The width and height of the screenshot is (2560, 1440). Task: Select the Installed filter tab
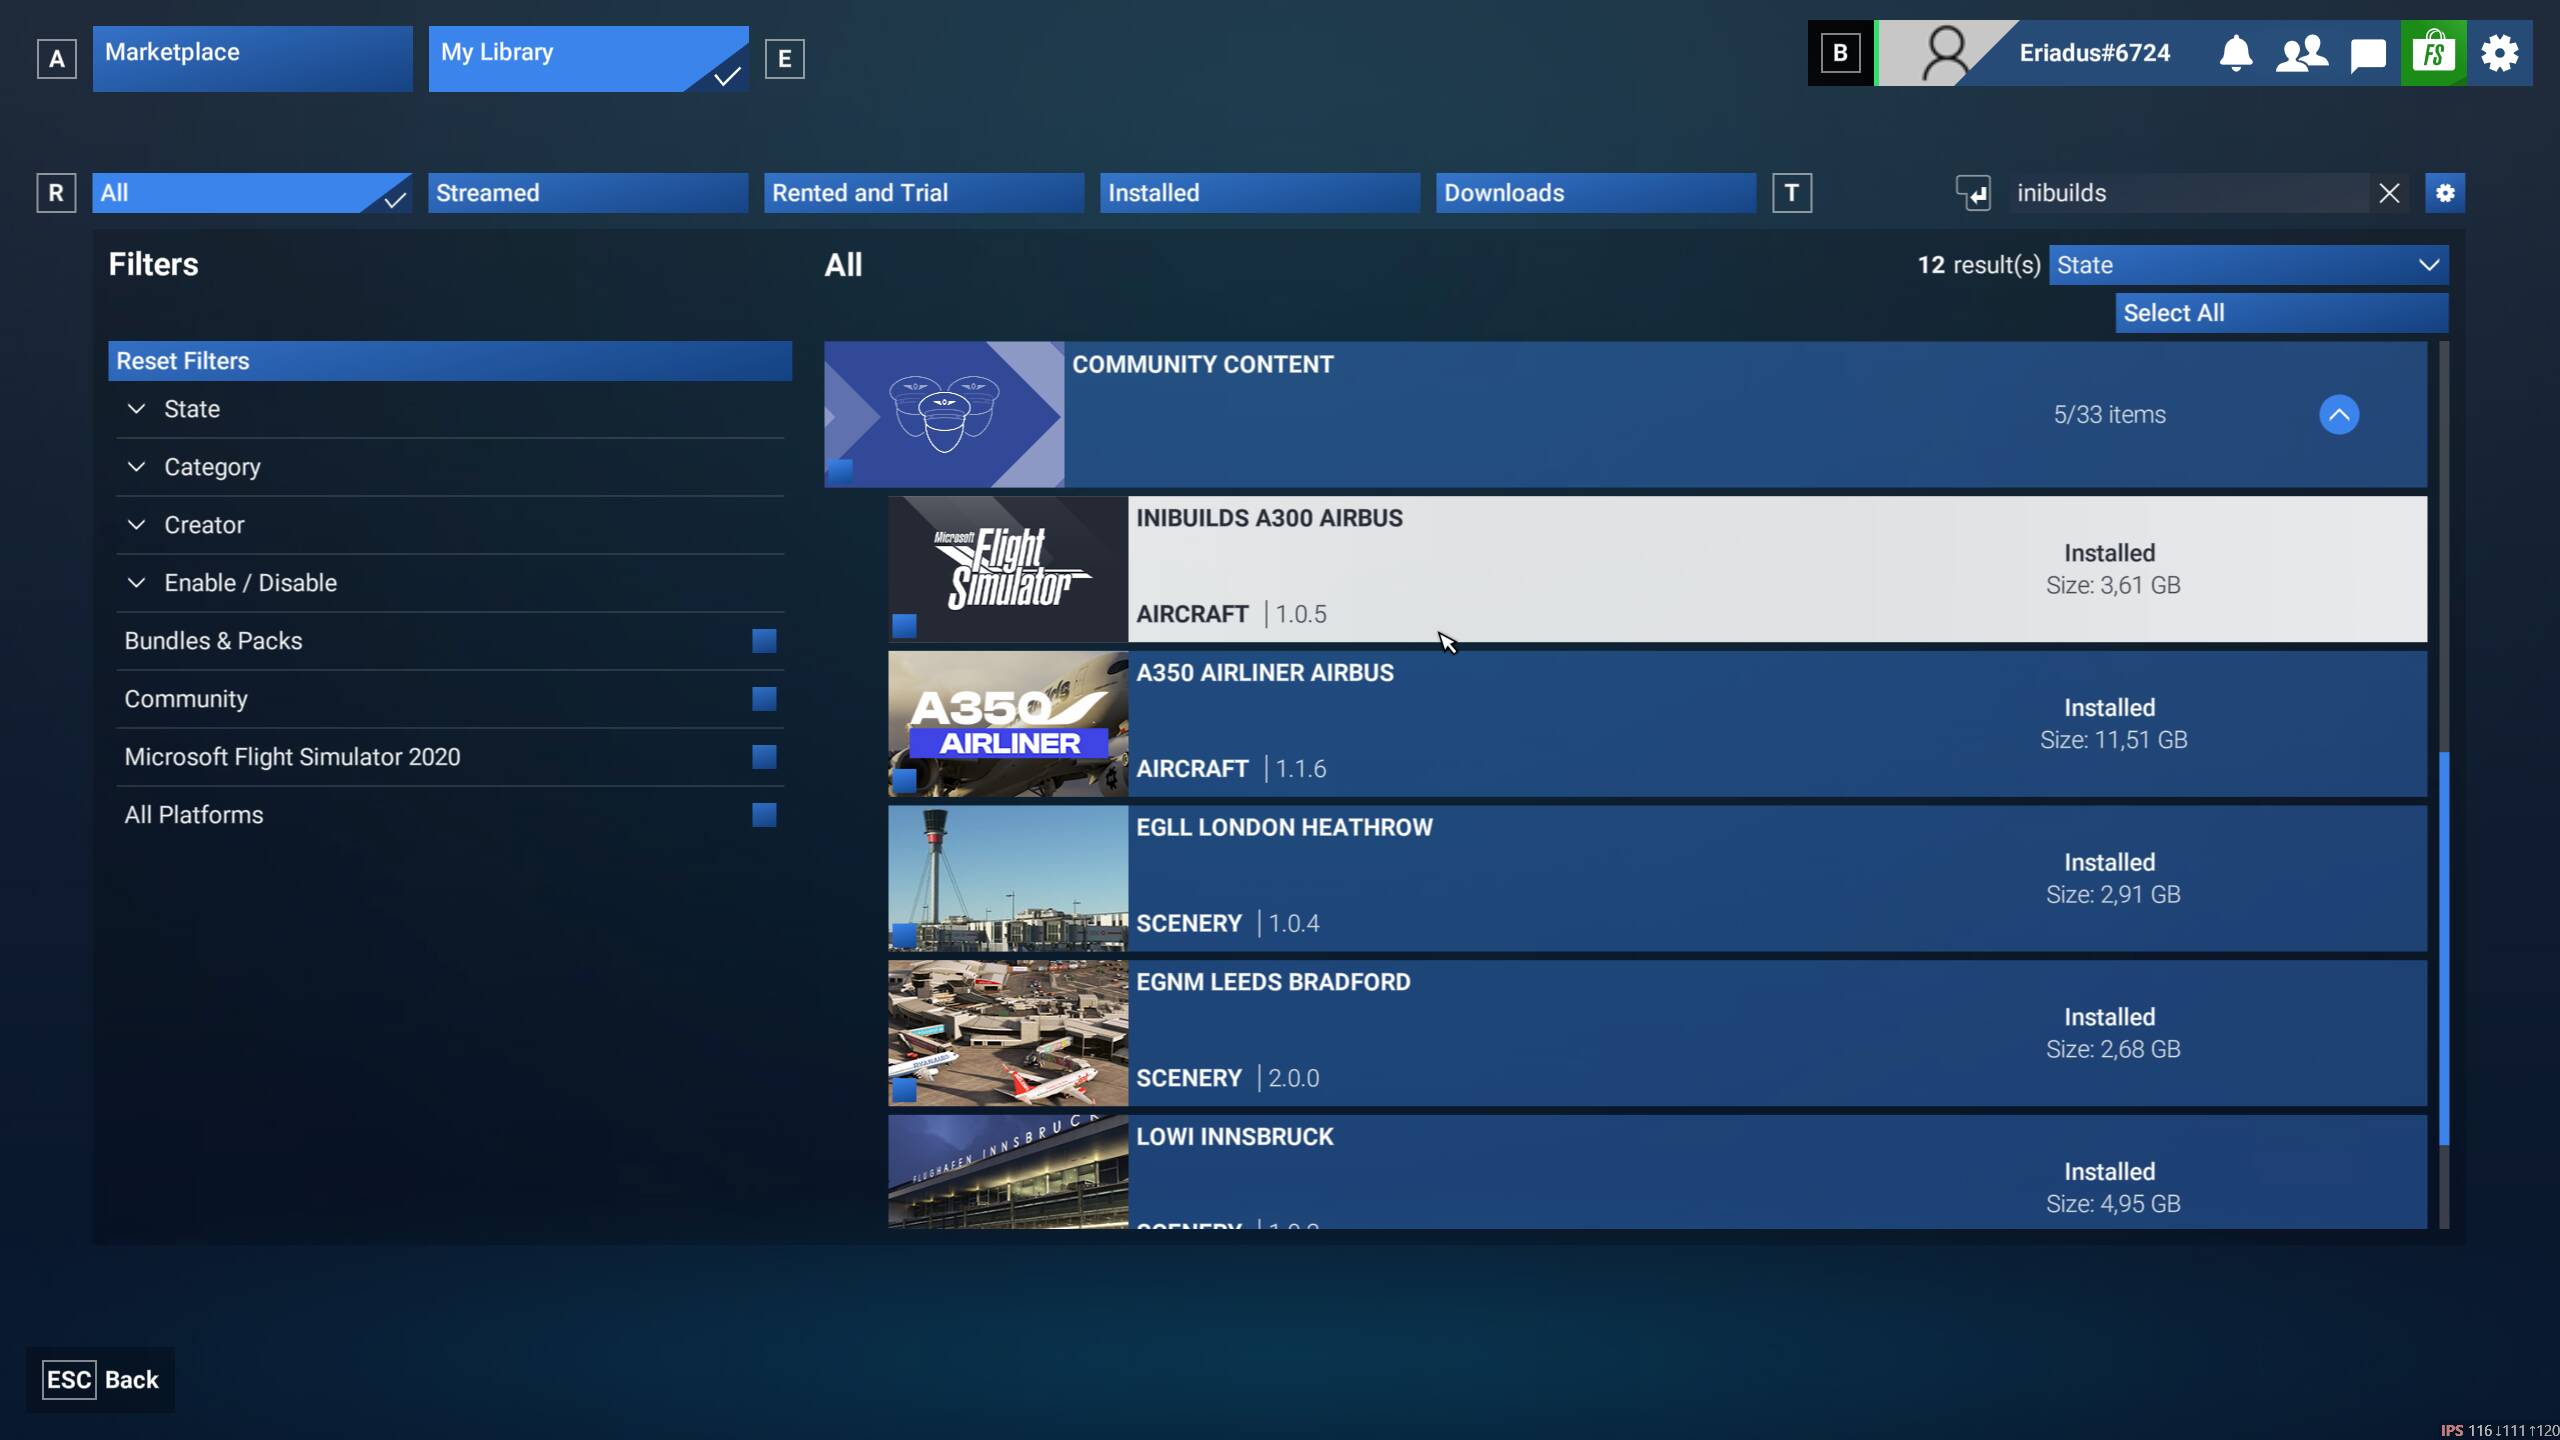point(1259,193)
